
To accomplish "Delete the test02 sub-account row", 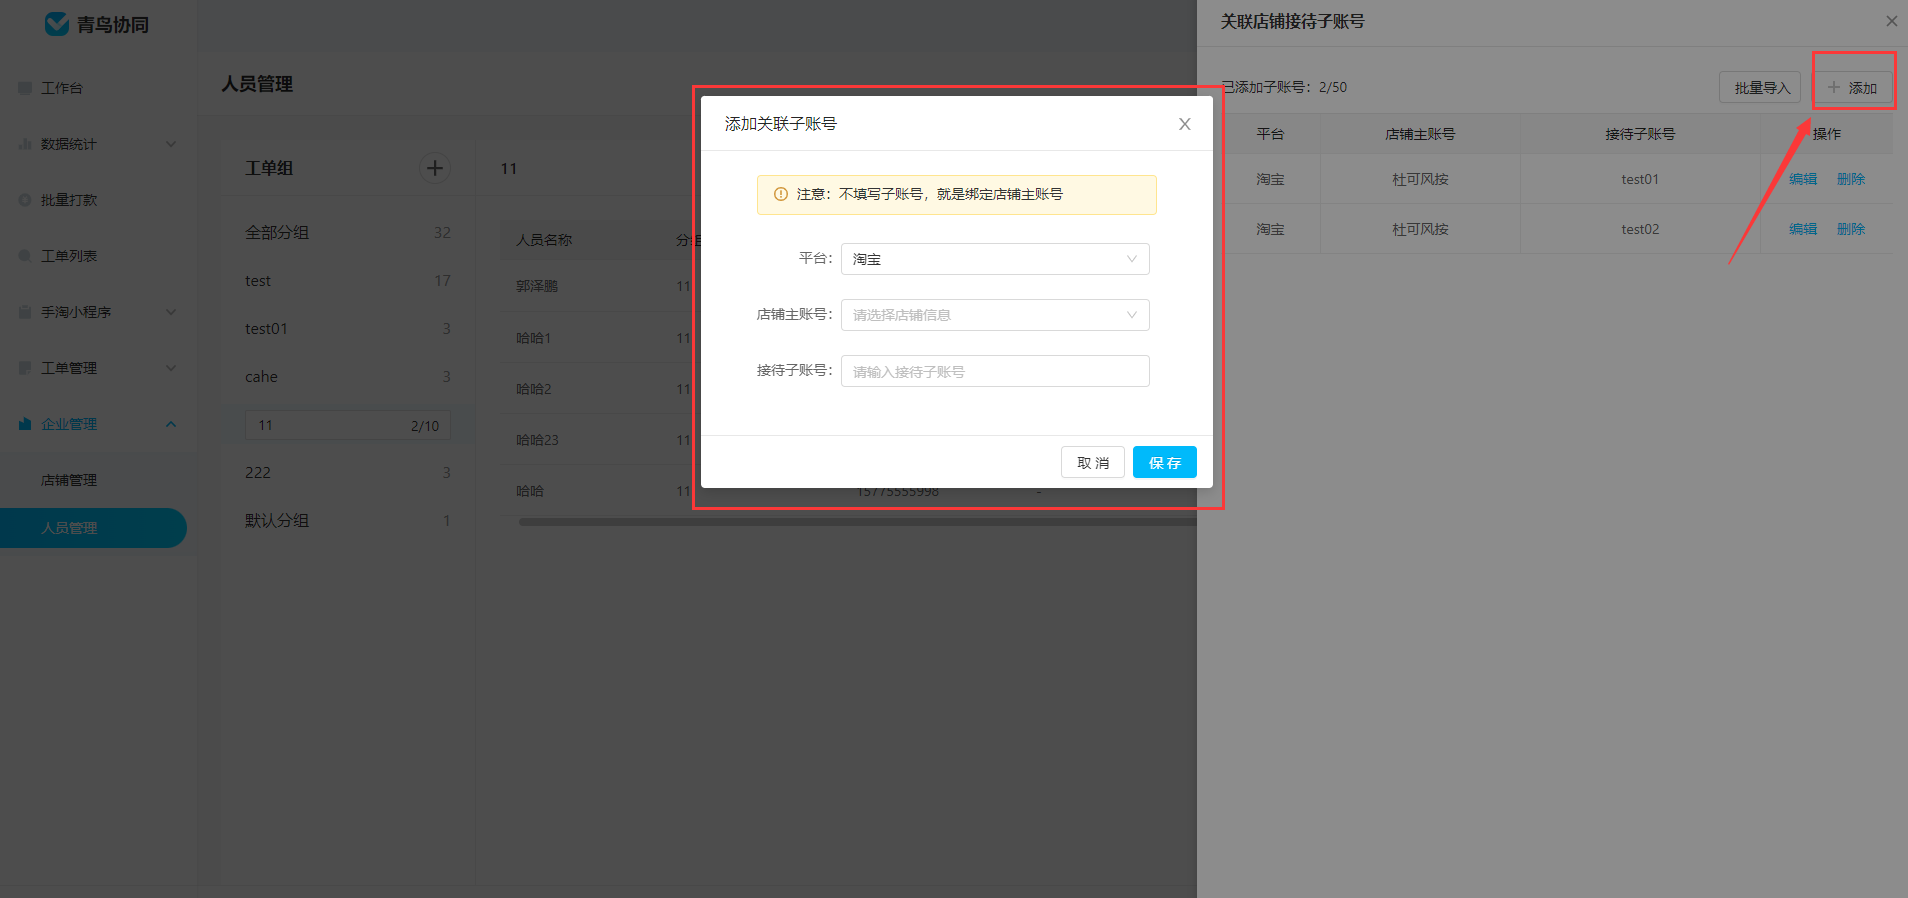I will tap(1851, 229).
